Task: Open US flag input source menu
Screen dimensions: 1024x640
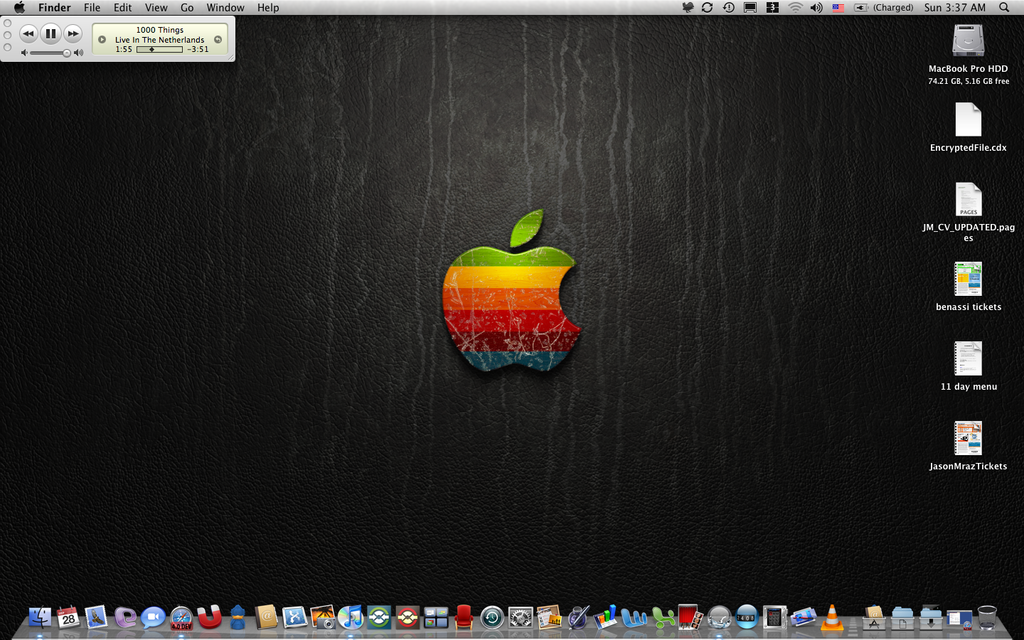Action: 838,8
